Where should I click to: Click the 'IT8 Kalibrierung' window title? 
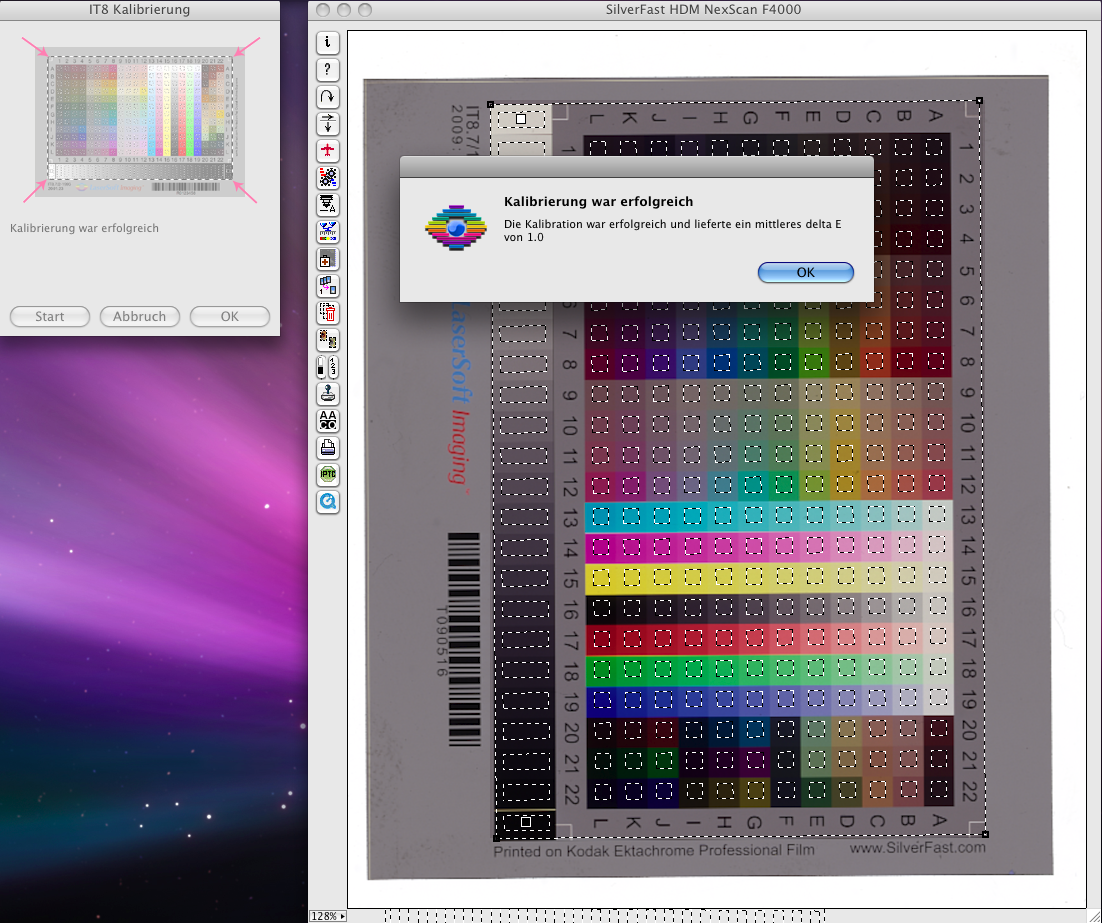139,10
